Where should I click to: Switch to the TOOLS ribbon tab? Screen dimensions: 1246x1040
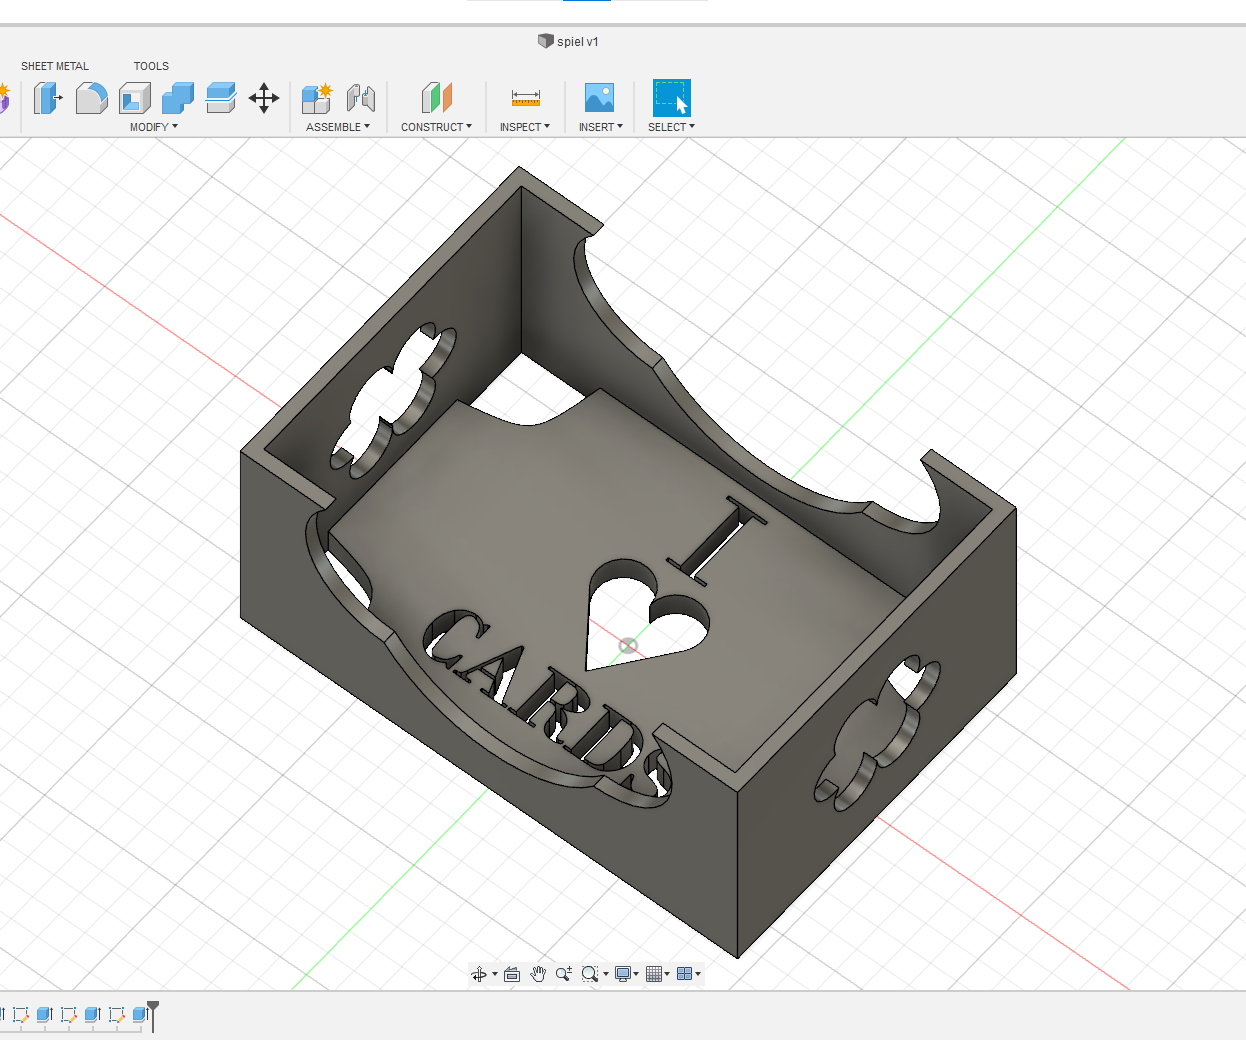click(151, 66)
